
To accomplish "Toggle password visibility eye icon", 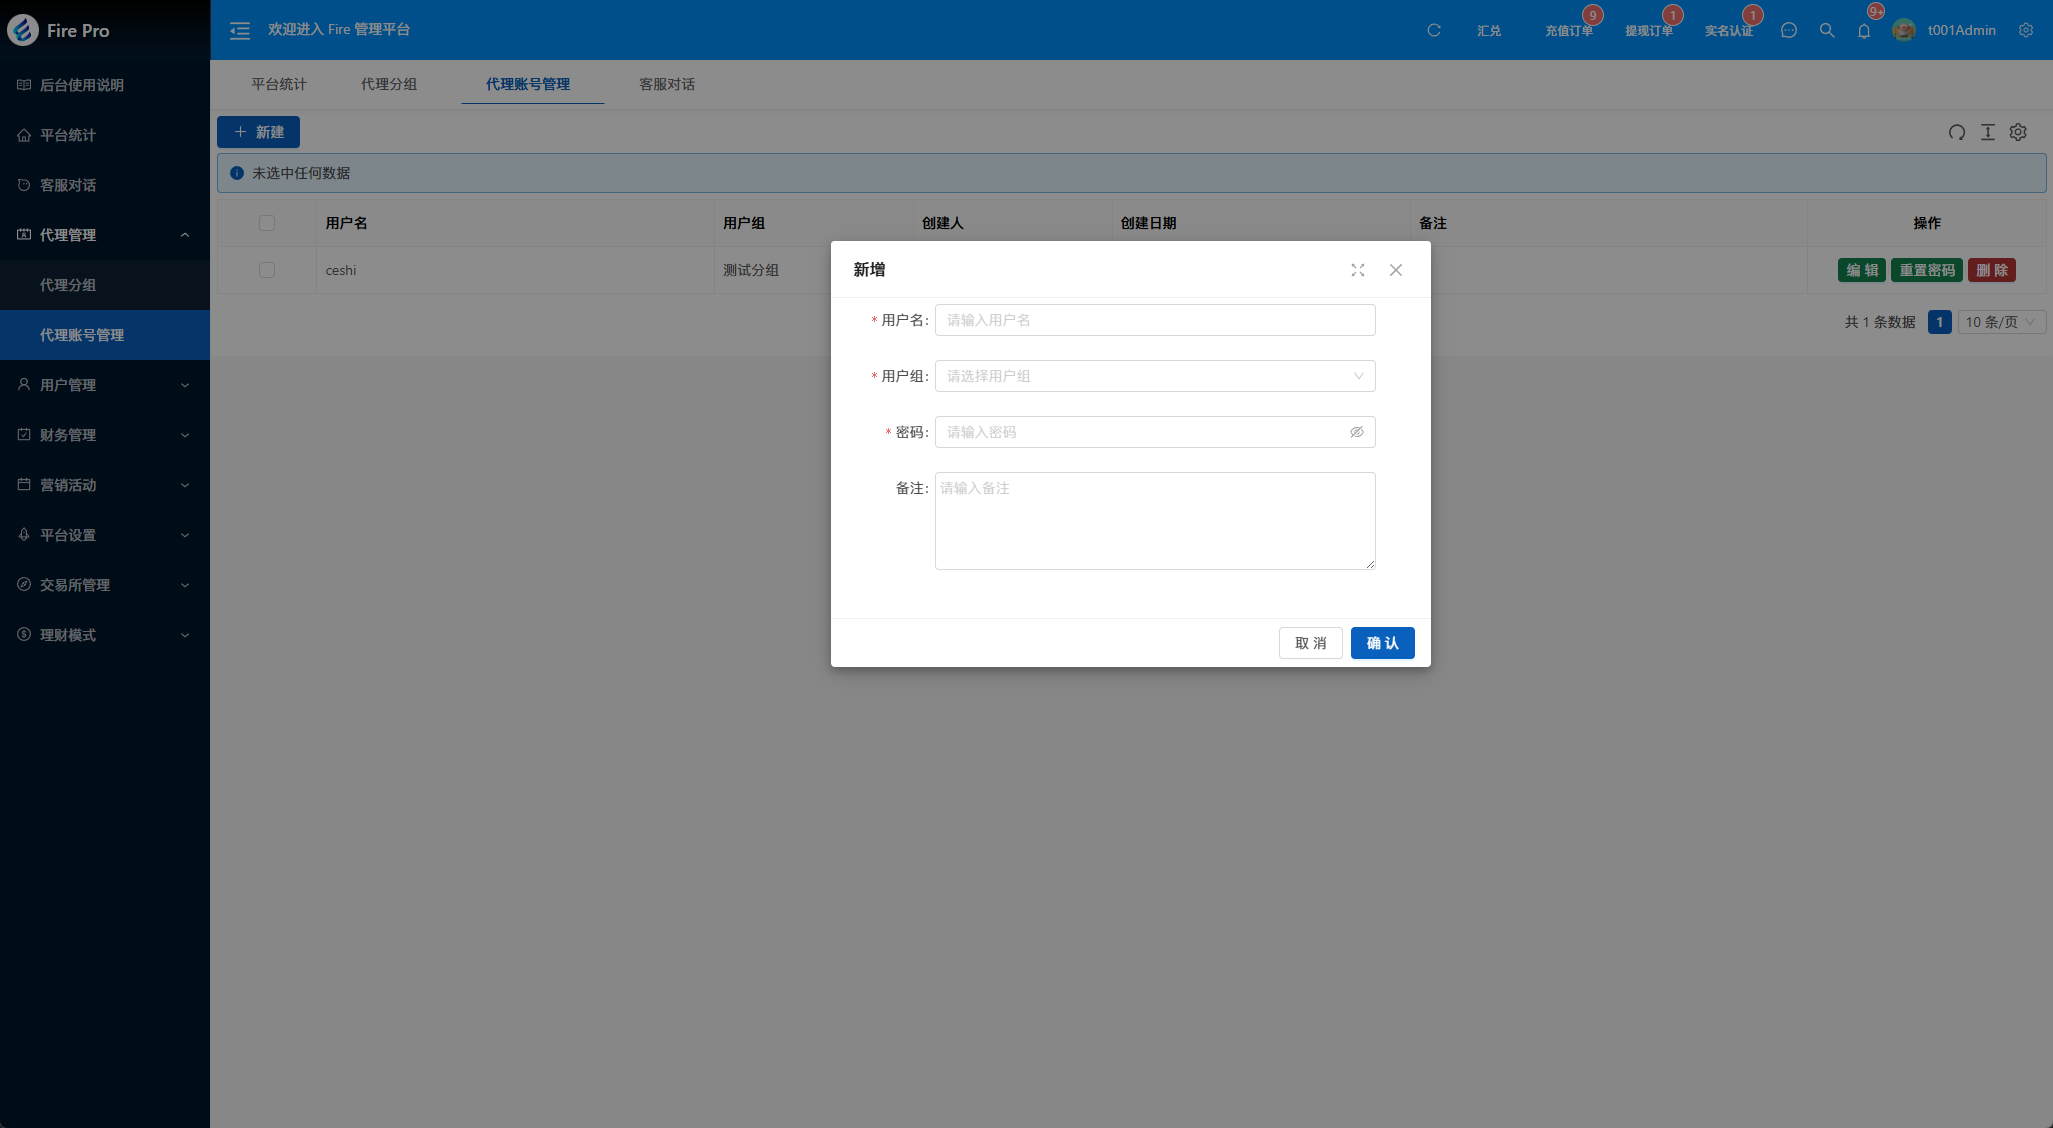I will click(x=1356, y=432).
